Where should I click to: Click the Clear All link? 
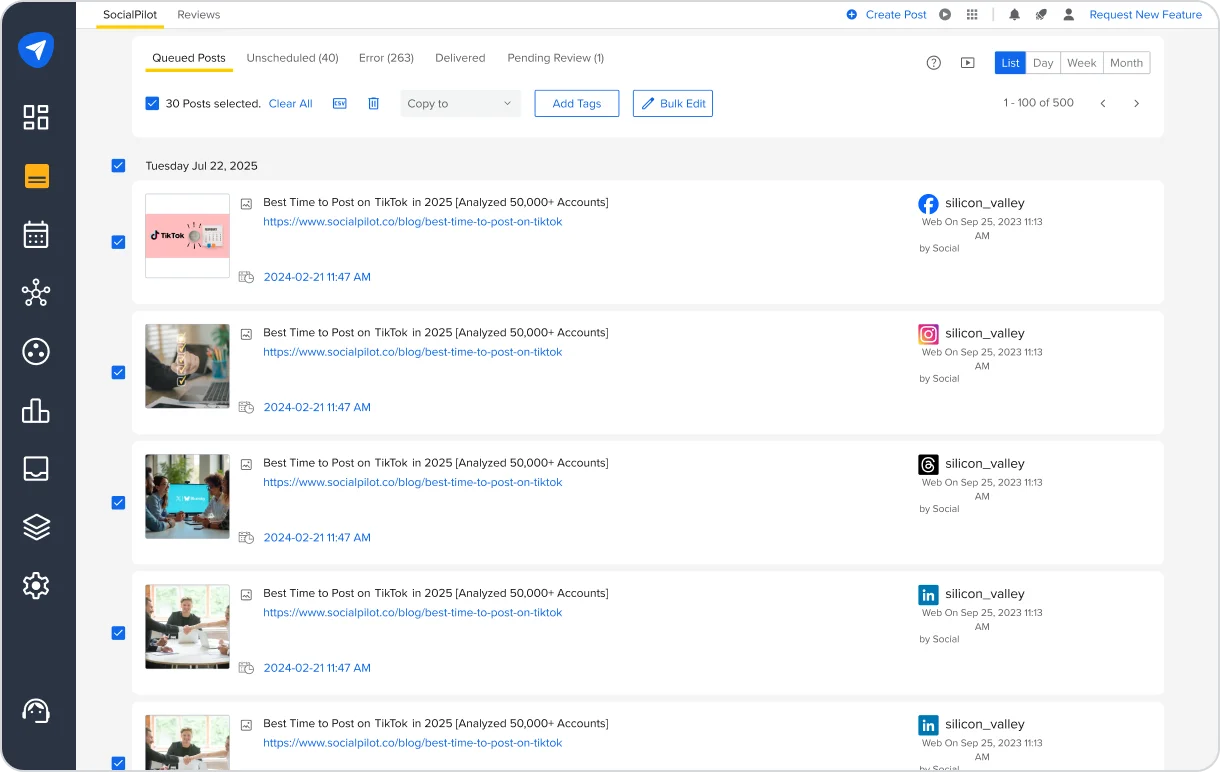click(x=290, y=103)
